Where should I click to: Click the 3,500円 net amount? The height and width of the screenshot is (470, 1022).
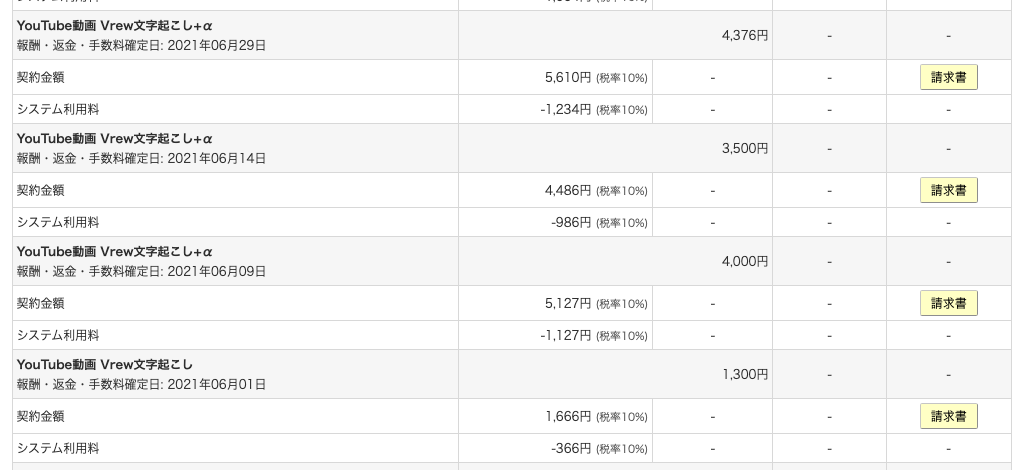744,148
